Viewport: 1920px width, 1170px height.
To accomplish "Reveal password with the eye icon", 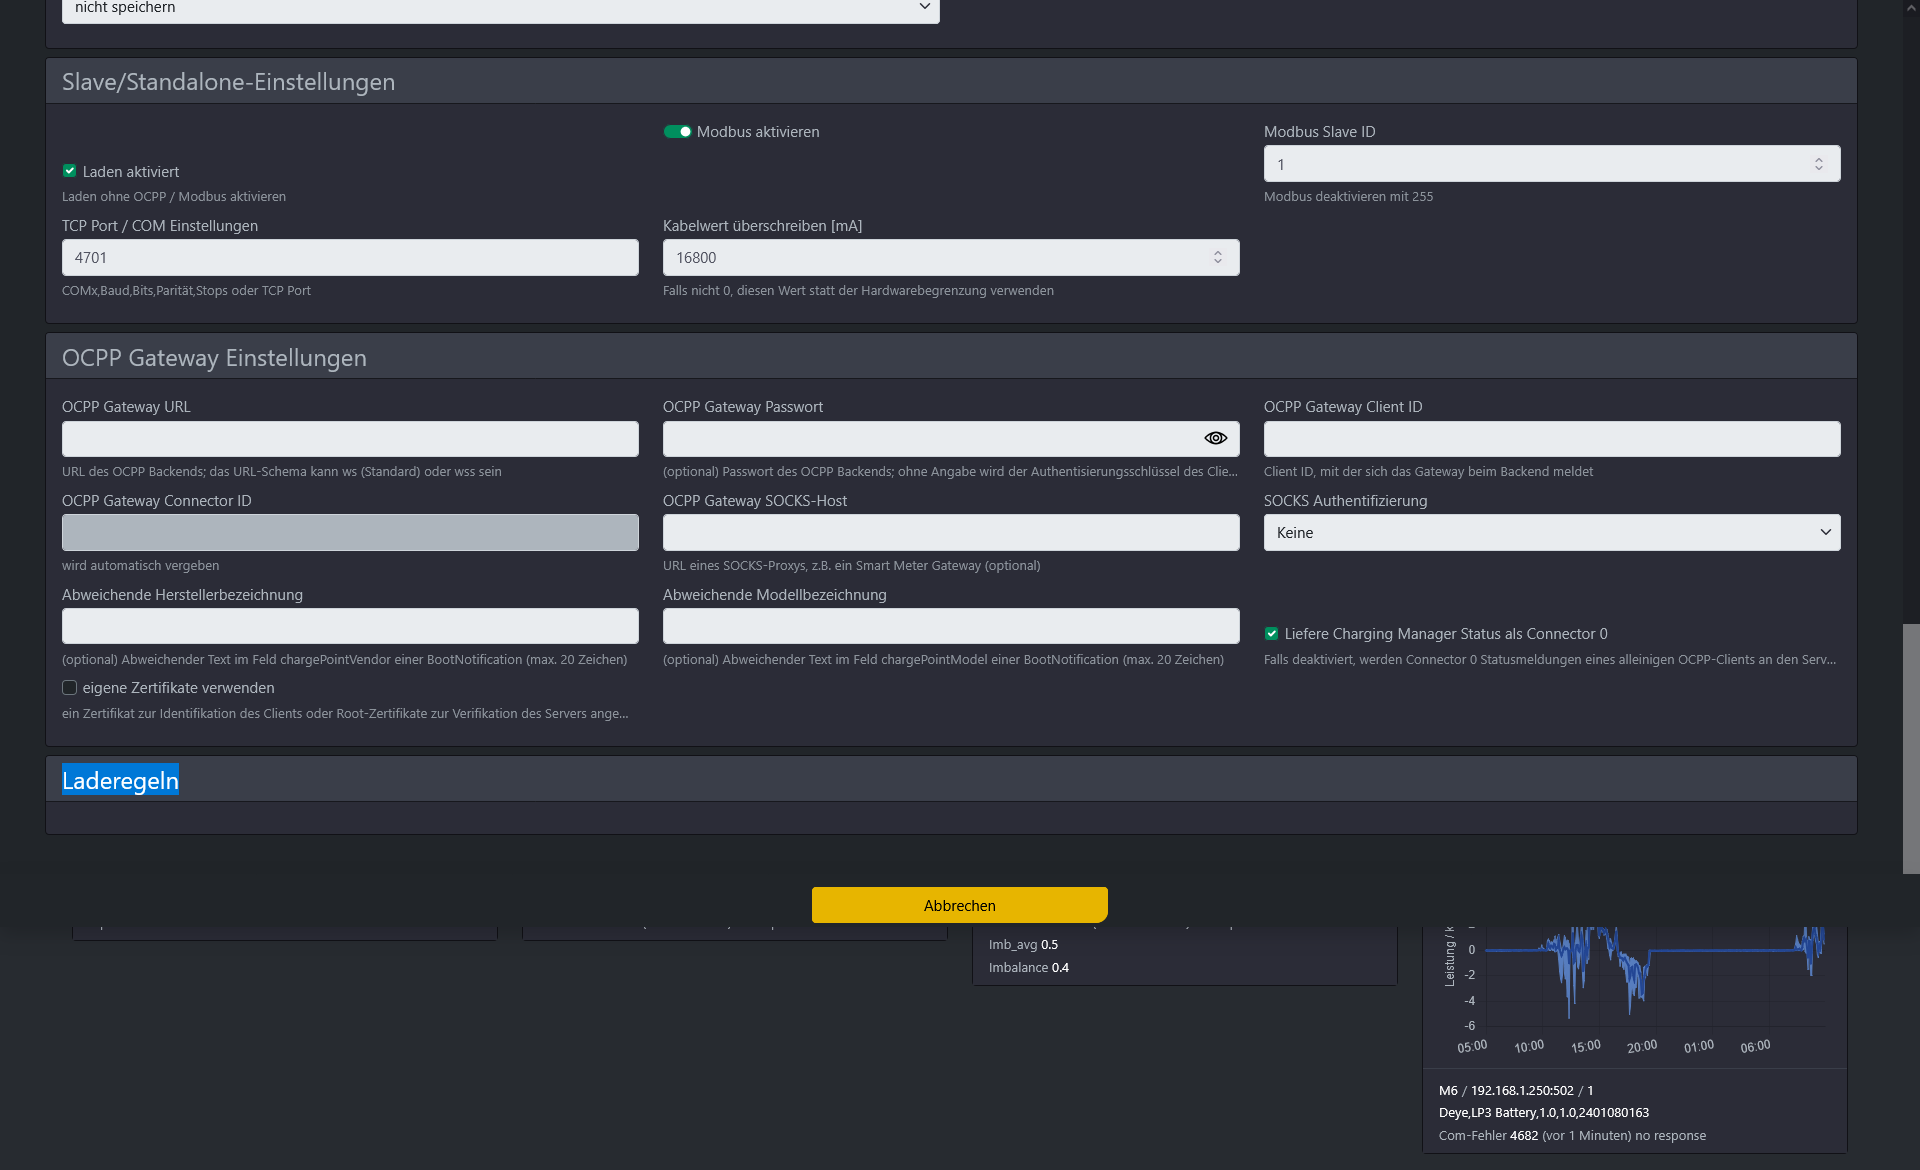I will pos(1215,438).
